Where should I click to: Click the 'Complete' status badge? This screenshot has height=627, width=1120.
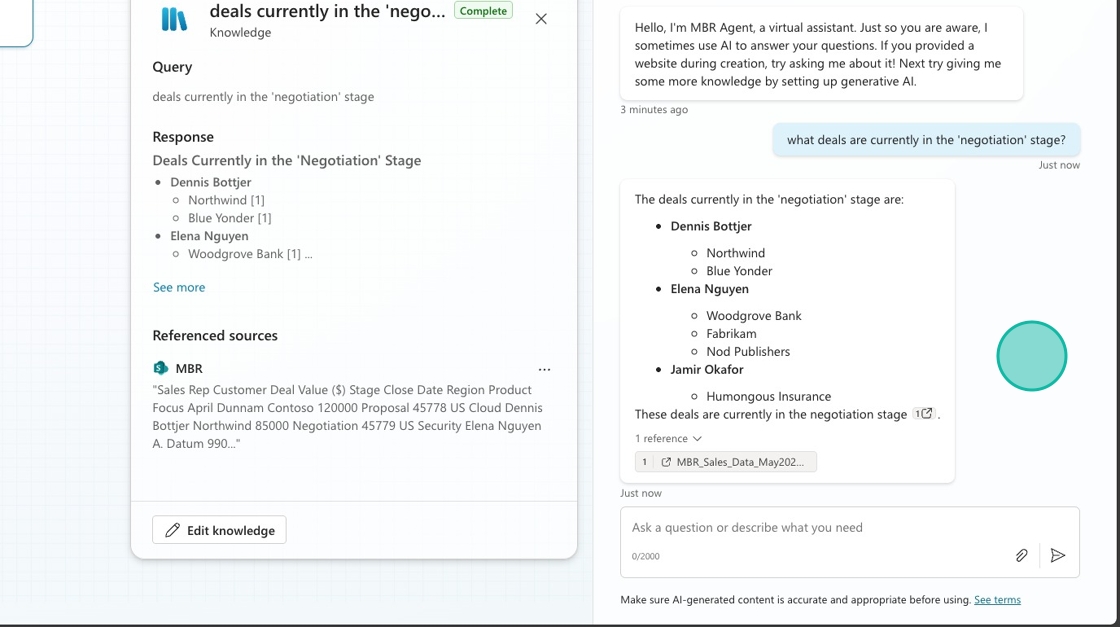coord(484,11)
